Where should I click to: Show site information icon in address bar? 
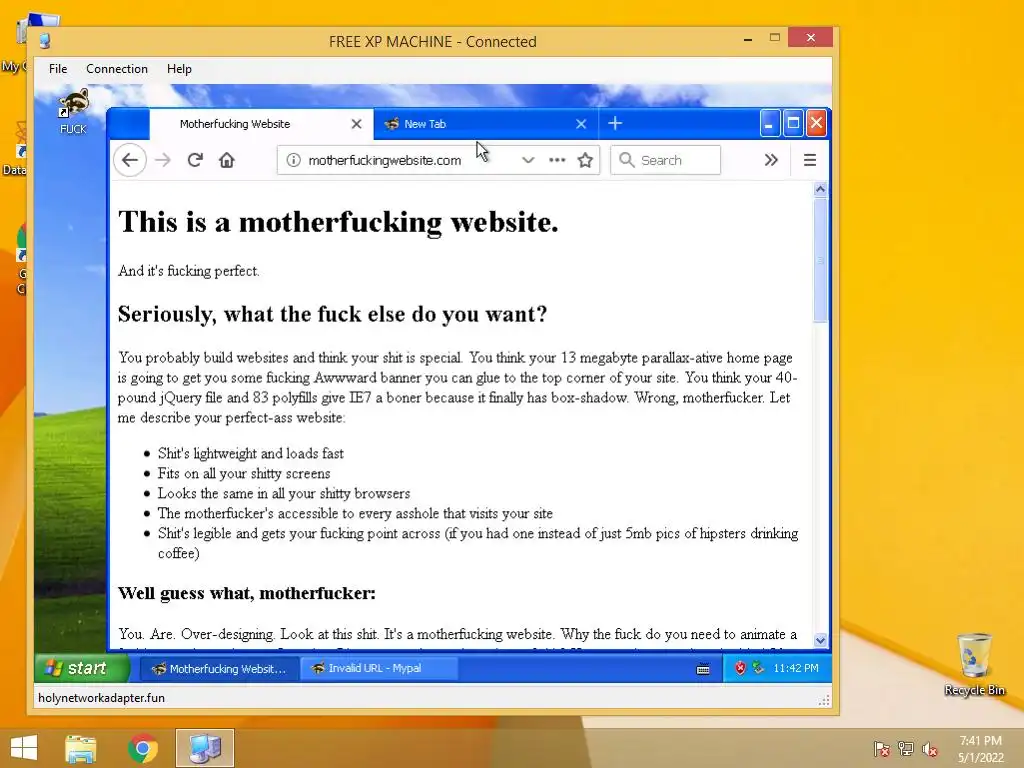click(293, 160)
